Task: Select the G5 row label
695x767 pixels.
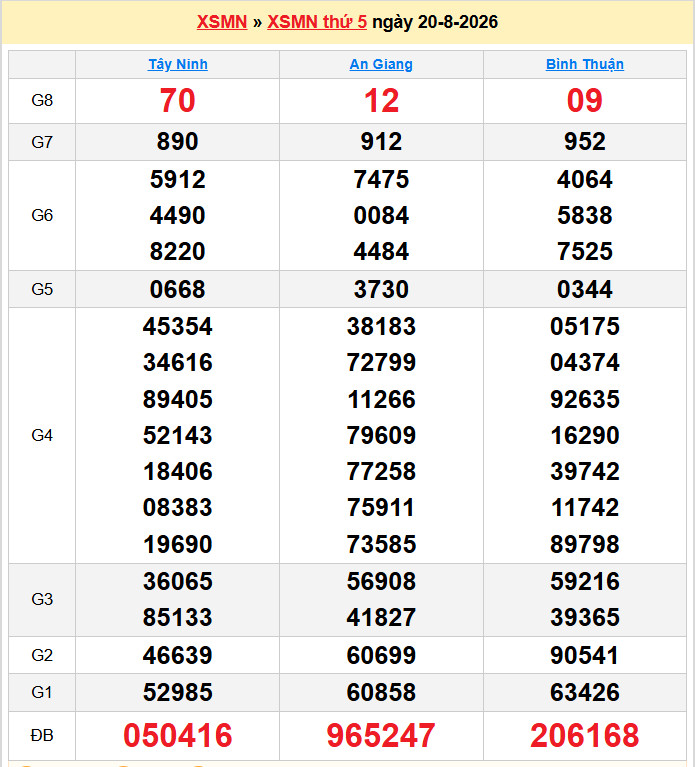Action: [42, 289]
